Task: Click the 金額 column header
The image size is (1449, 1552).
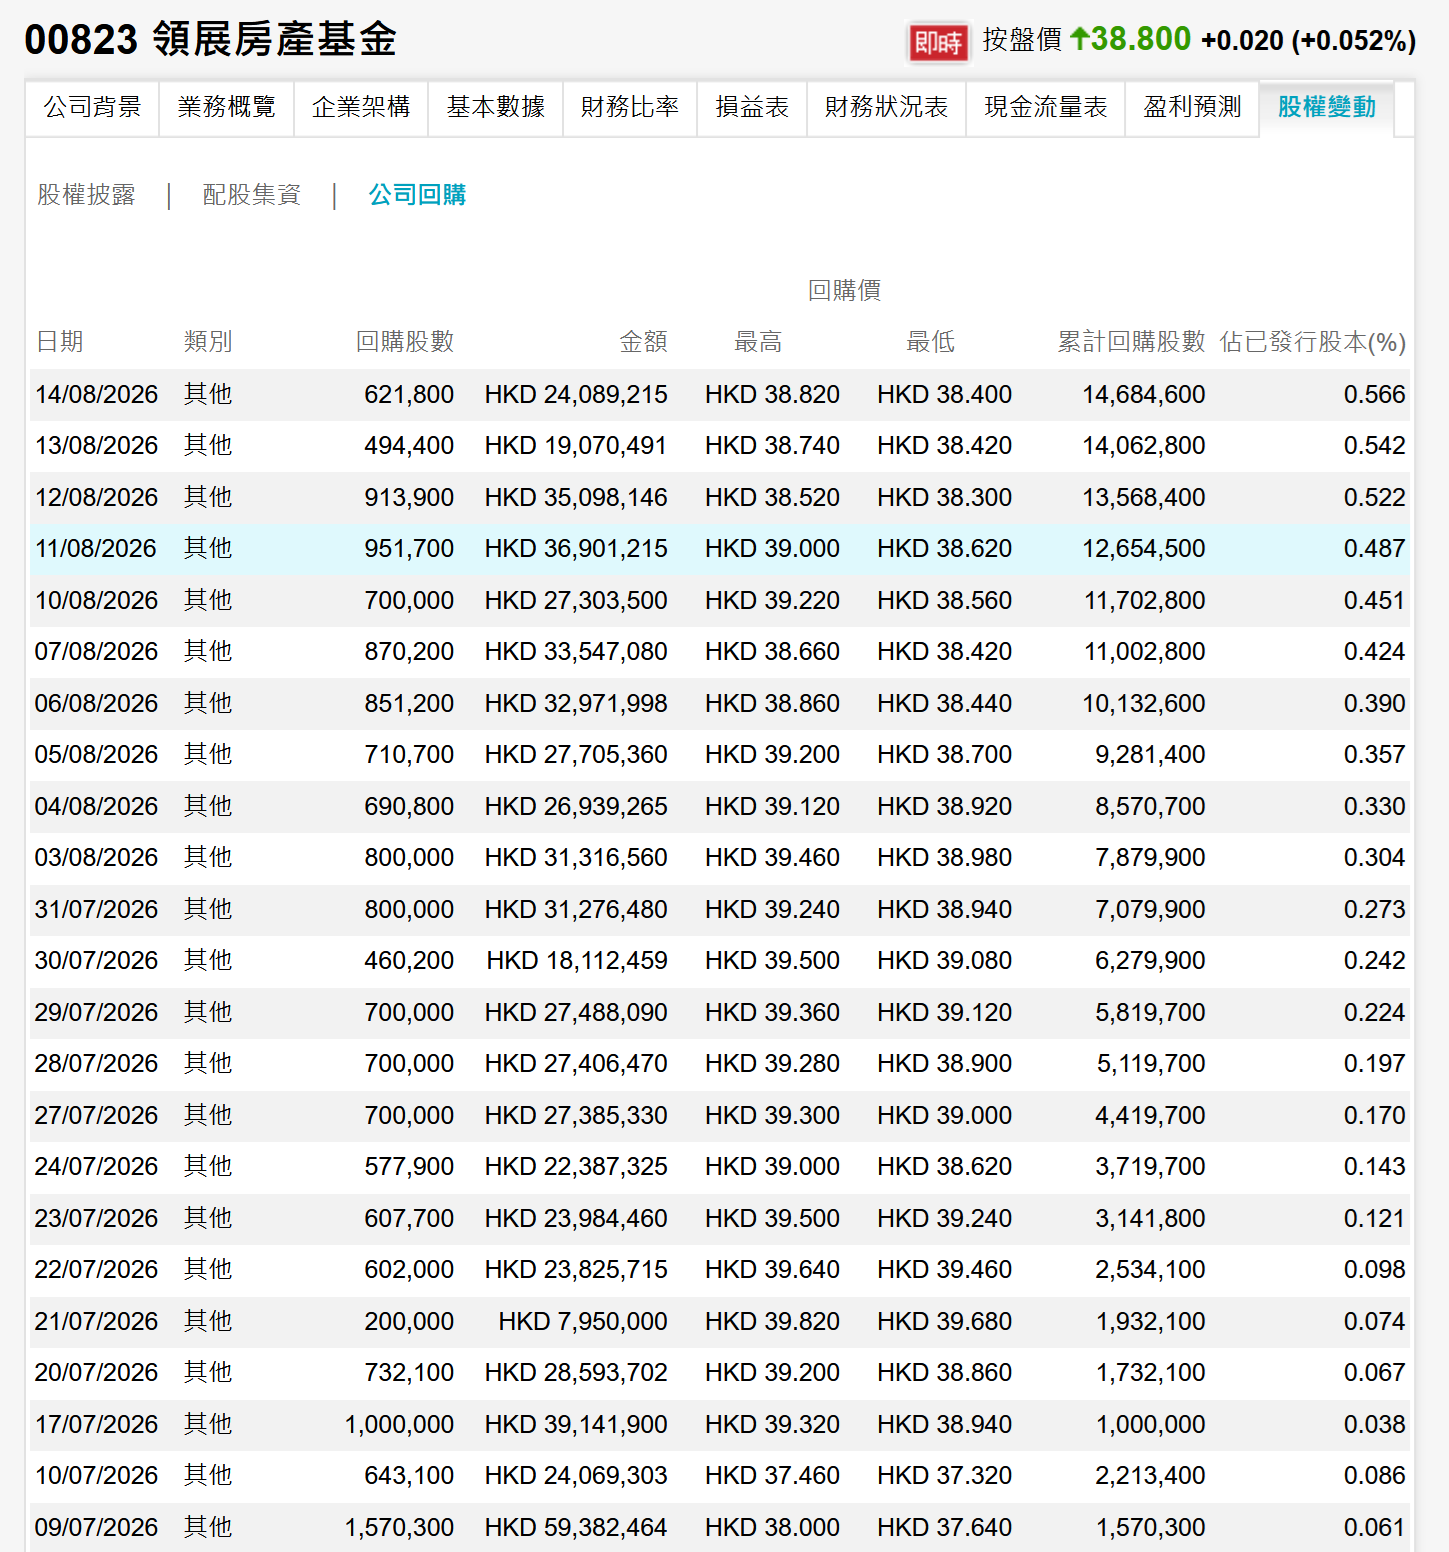Action: [x=643, y=342]
